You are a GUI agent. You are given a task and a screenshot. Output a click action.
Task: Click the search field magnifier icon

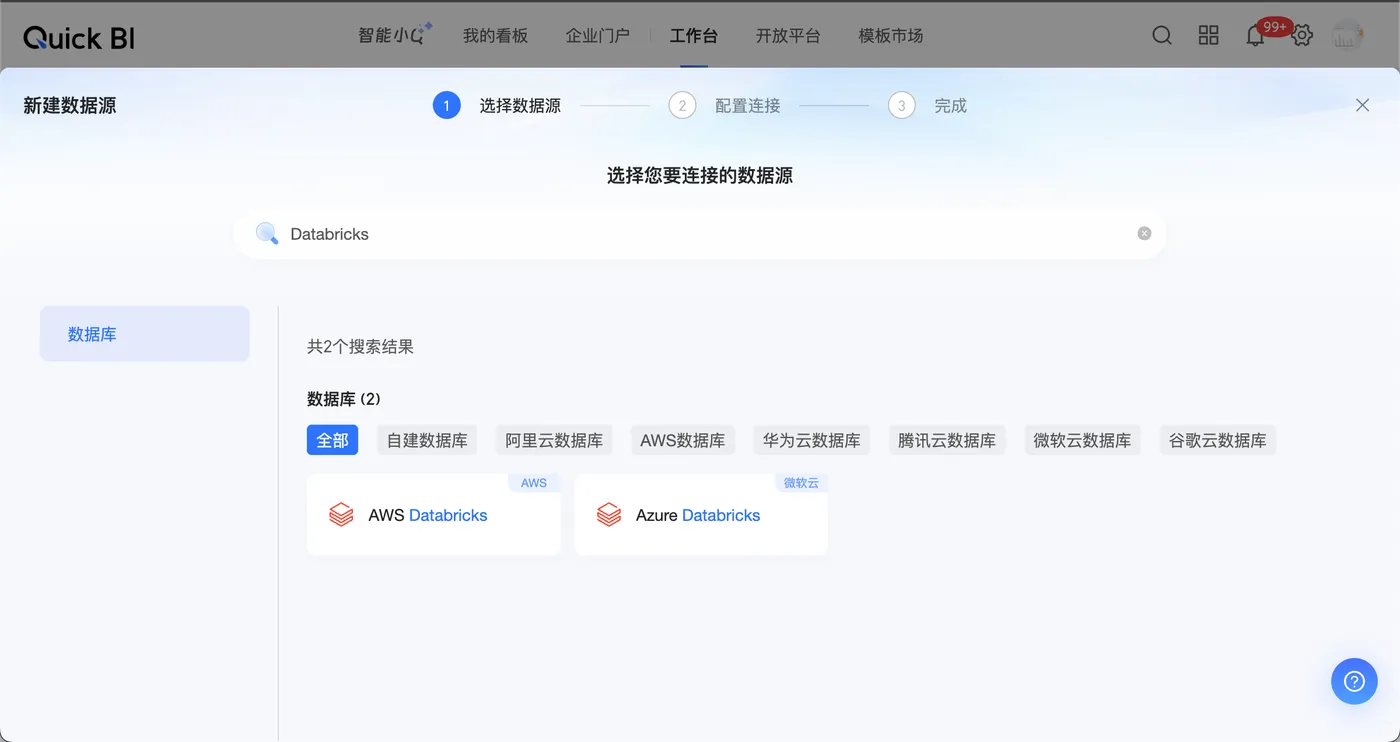point(267,234)
